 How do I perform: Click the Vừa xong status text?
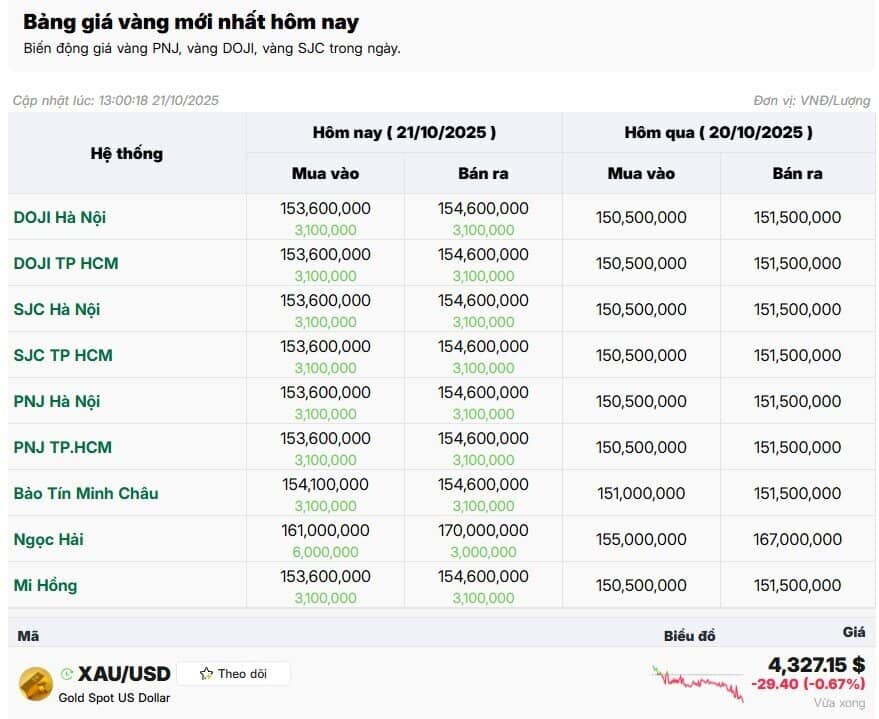click(840, 703)
